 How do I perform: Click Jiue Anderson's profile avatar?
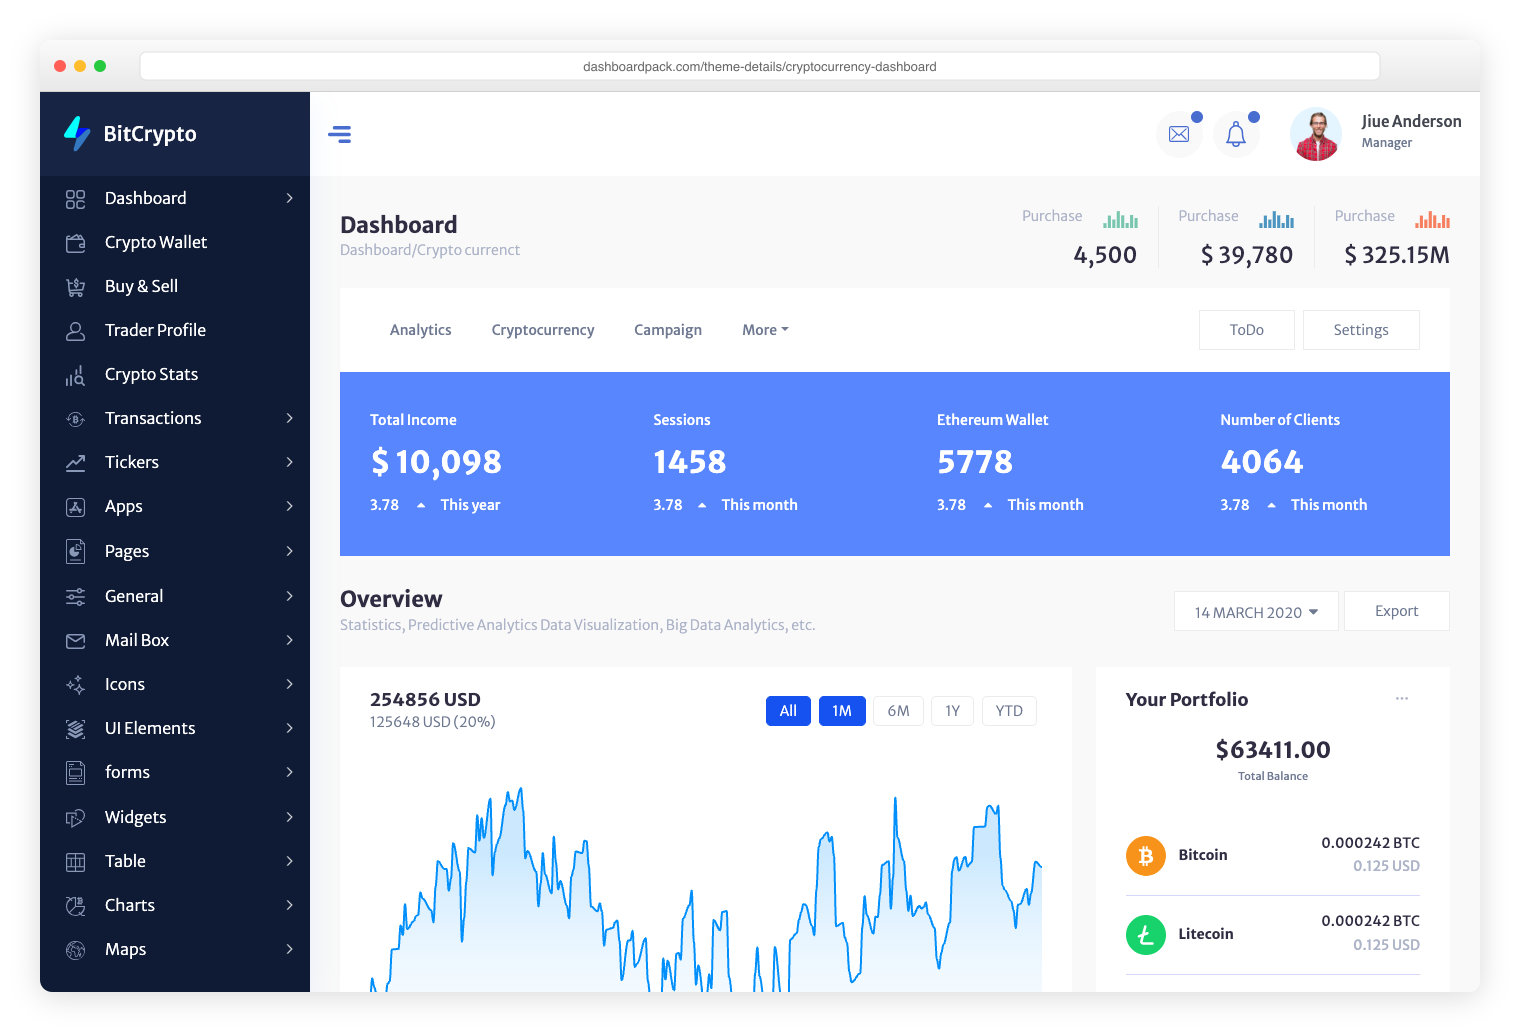click(1316, 134)
